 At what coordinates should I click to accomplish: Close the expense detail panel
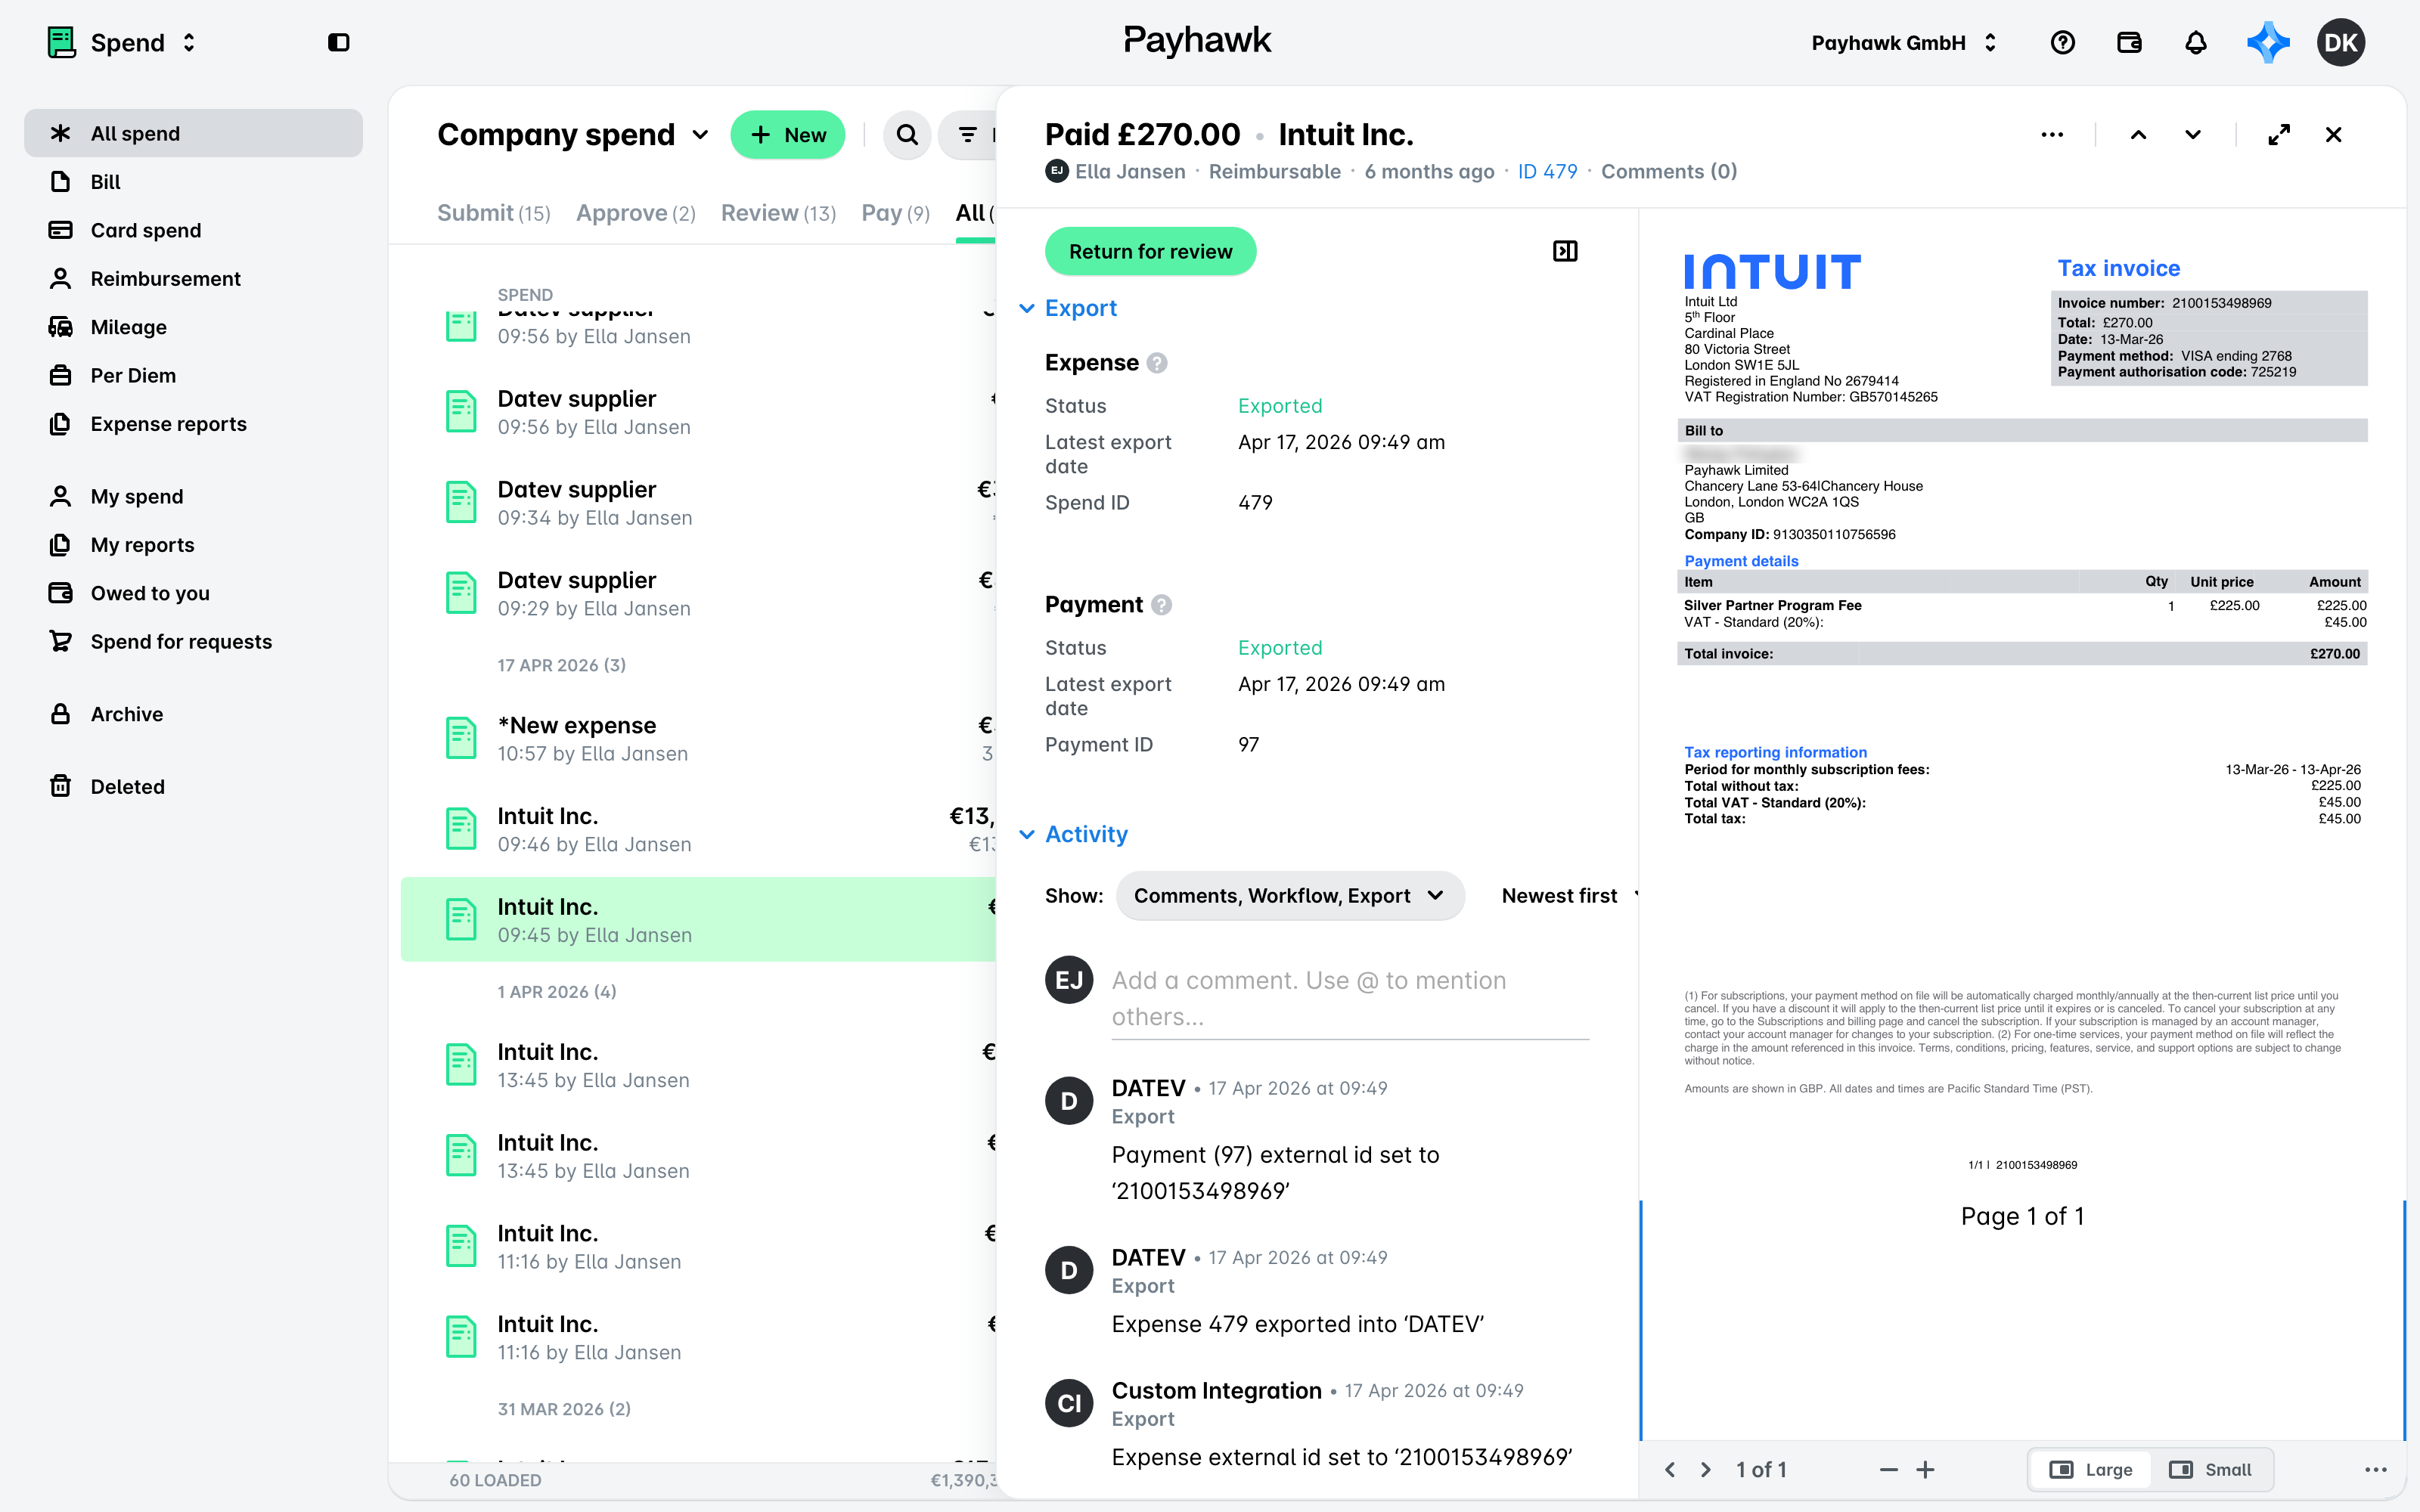coord(2334,134)
